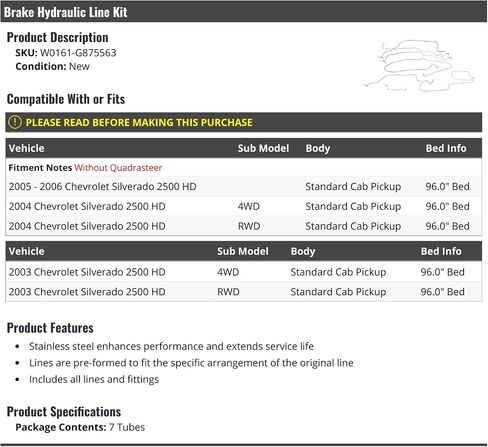The image size is (488, 447).
Task: Click the SKU value W0161-G875563
Action: coord(78,53)
